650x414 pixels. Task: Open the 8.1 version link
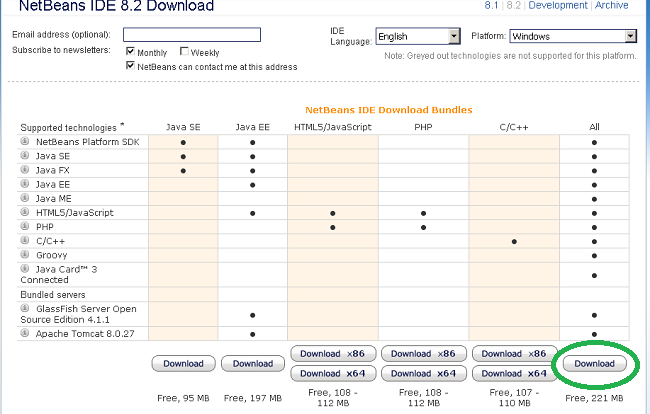(x=491, y=5)
